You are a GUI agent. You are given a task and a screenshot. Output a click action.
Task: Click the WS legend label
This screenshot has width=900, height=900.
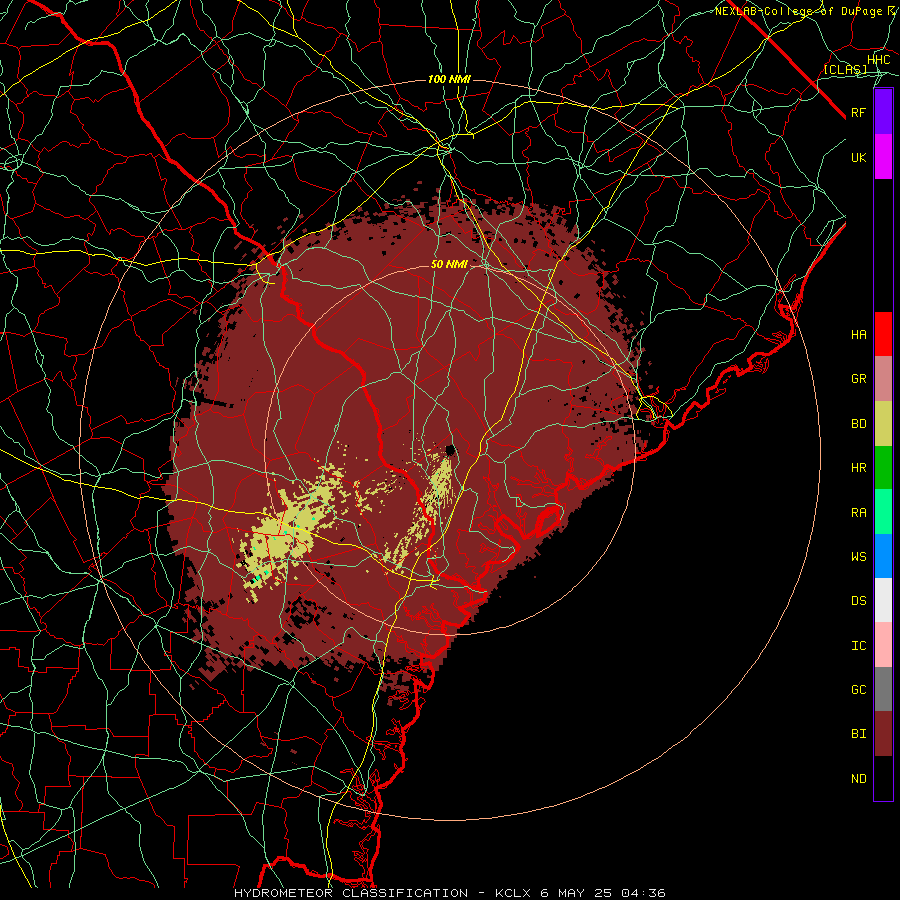tap(859, 556)
